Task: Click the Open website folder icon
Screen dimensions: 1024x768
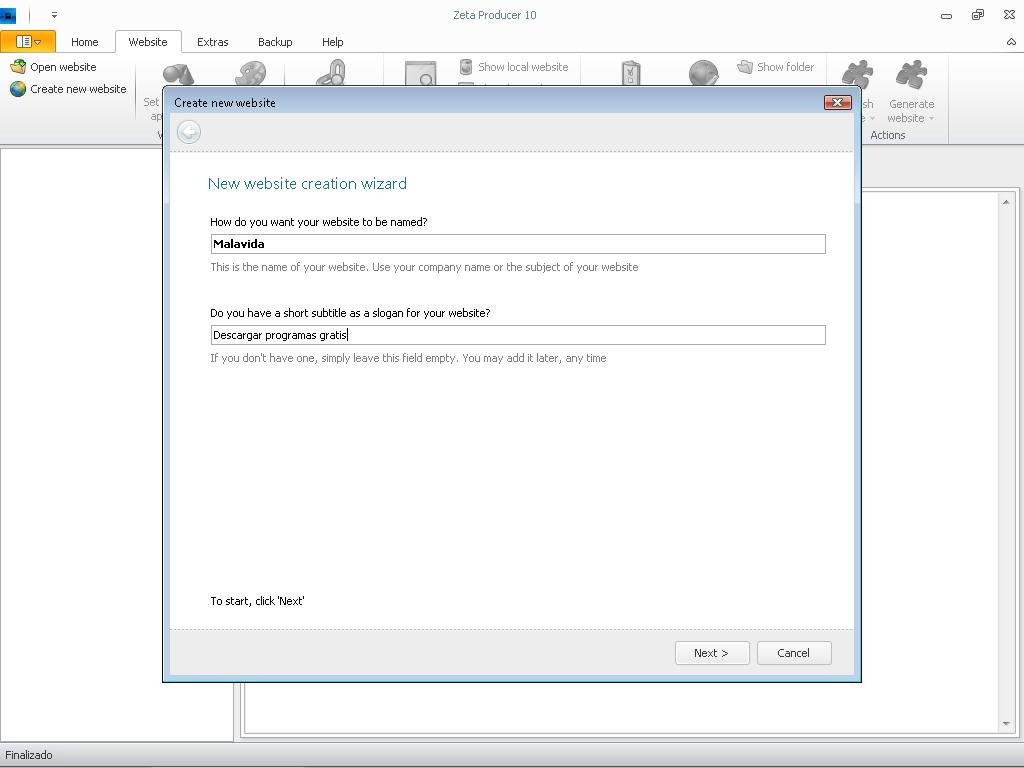Action: pos(18,67)
